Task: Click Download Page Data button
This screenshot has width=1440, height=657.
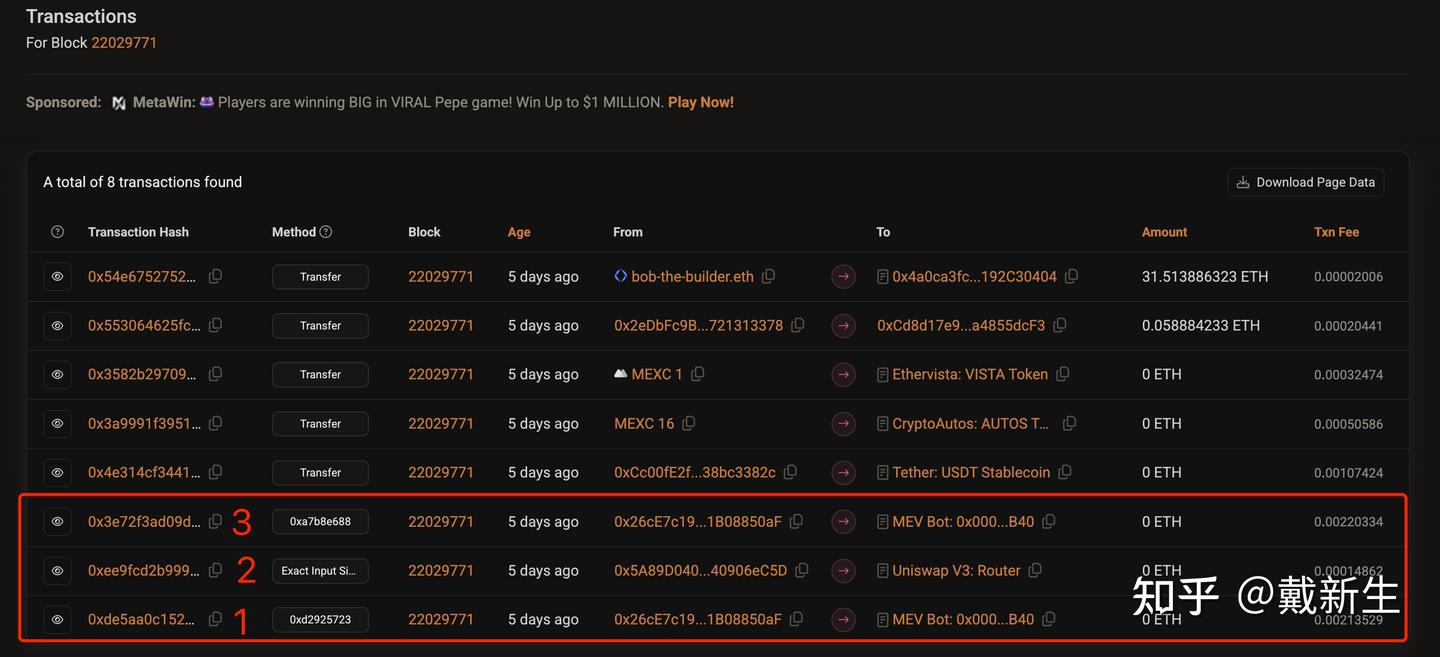Action: [1306, 182]
